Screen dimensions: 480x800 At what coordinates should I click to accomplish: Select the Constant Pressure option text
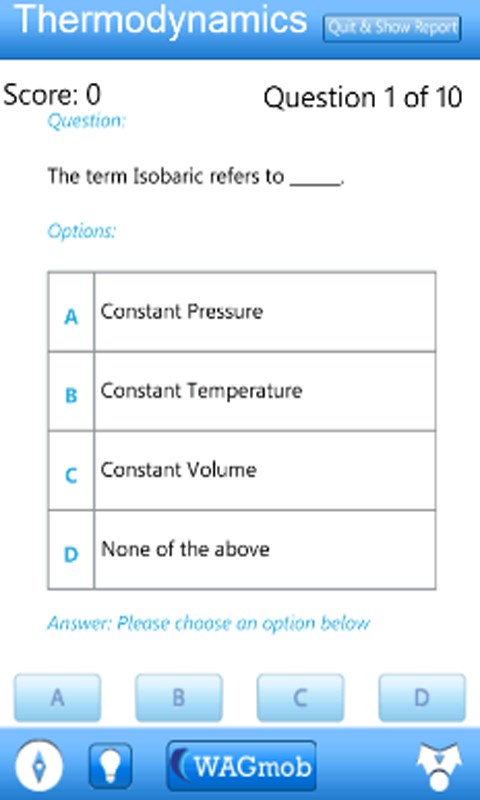point(182,311)
